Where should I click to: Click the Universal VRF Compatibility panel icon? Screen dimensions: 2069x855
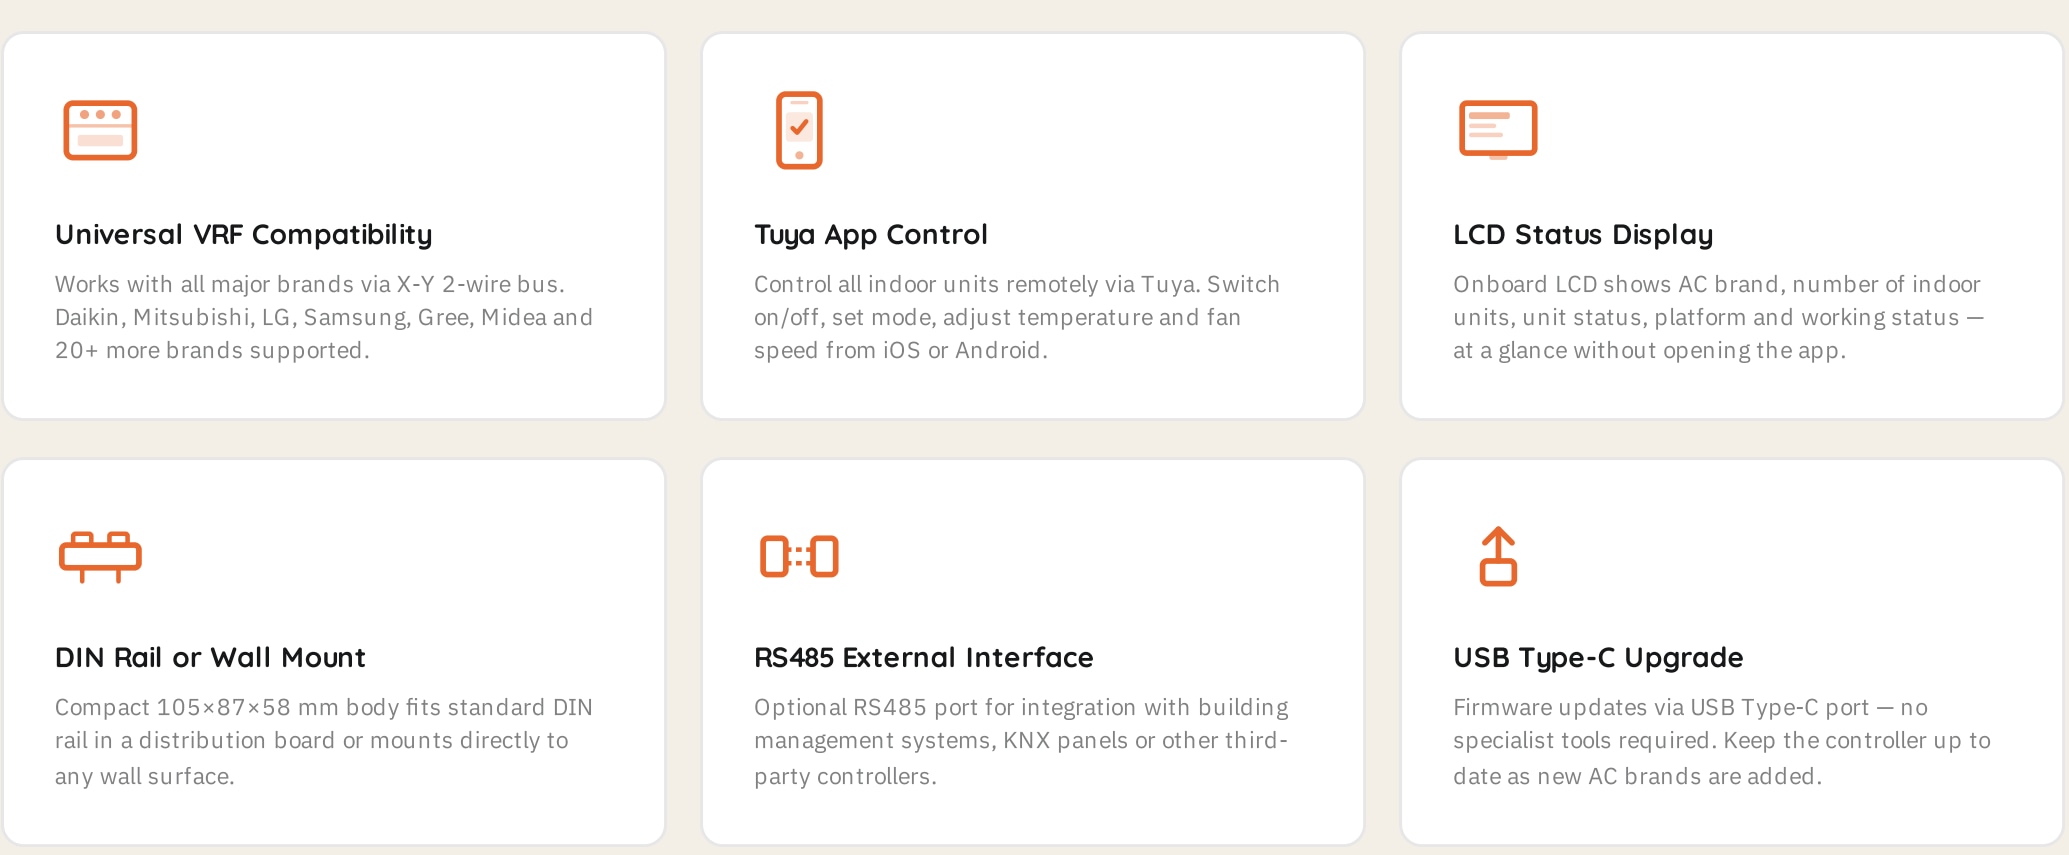[100, 130]
